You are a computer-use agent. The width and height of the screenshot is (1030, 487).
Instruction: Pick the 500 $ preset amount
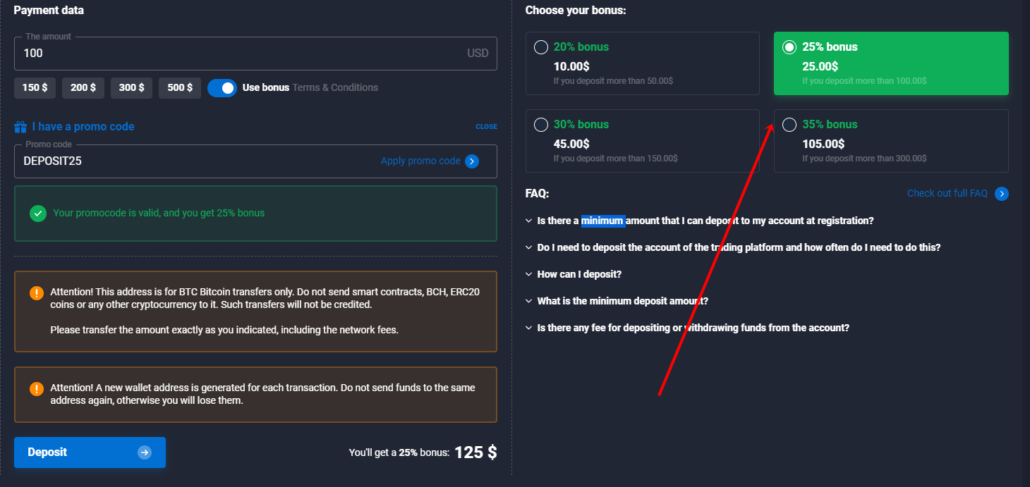pos(179,88)
